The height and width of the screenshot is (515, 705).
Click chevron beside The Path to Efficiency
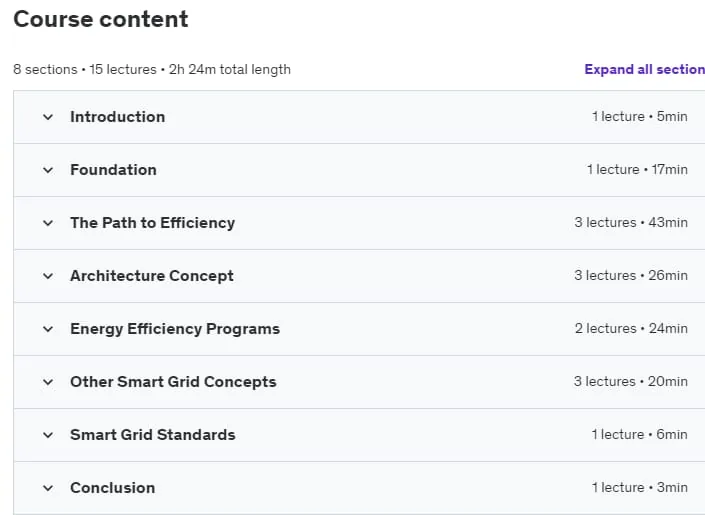point(48,223)
